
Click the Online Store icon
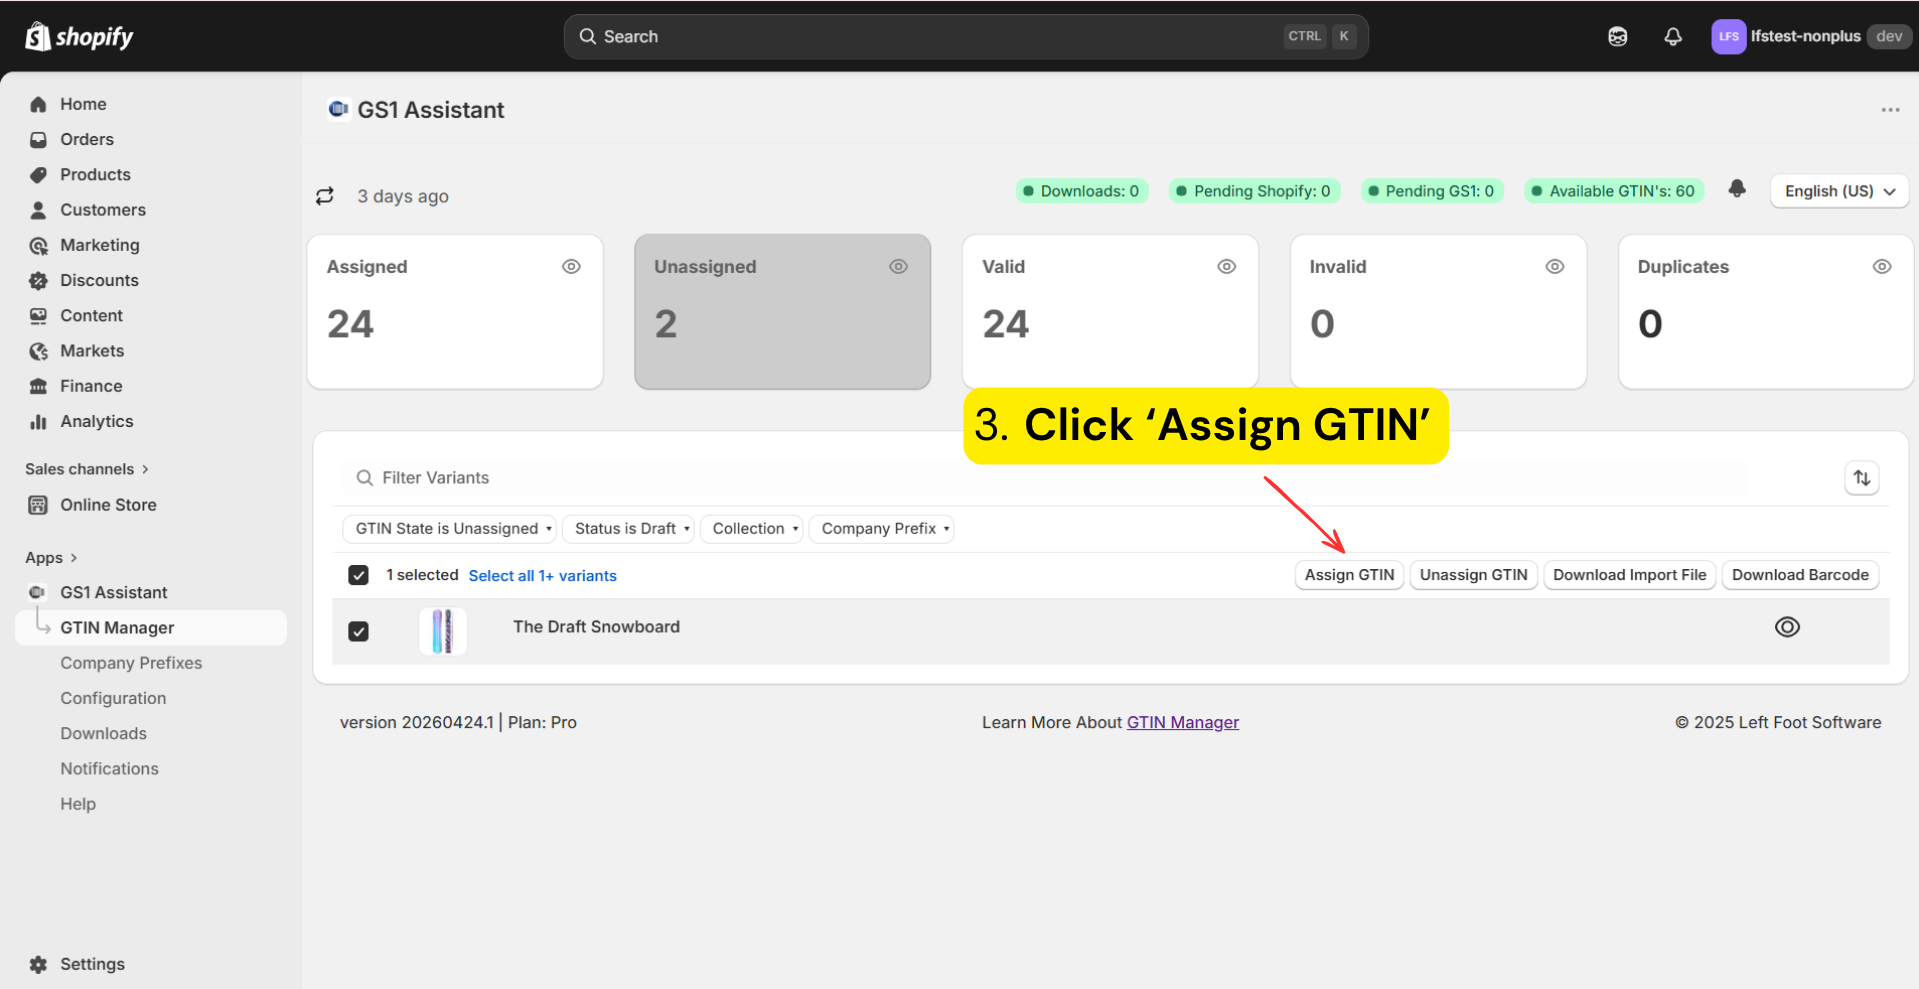[38, 505]
